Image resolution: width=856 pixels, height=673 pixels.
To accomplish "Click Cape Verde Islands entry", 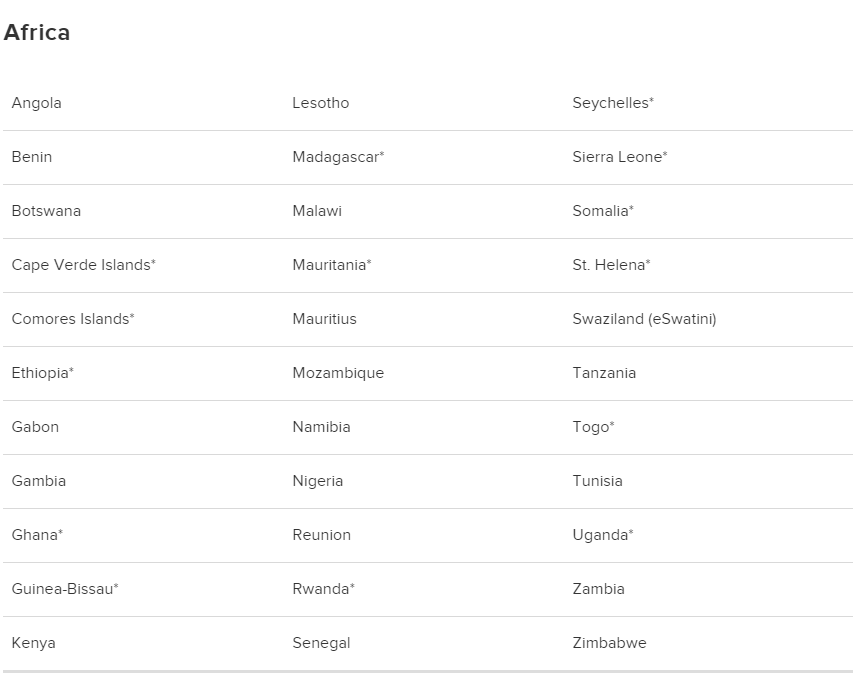I will tap(84, 265).
